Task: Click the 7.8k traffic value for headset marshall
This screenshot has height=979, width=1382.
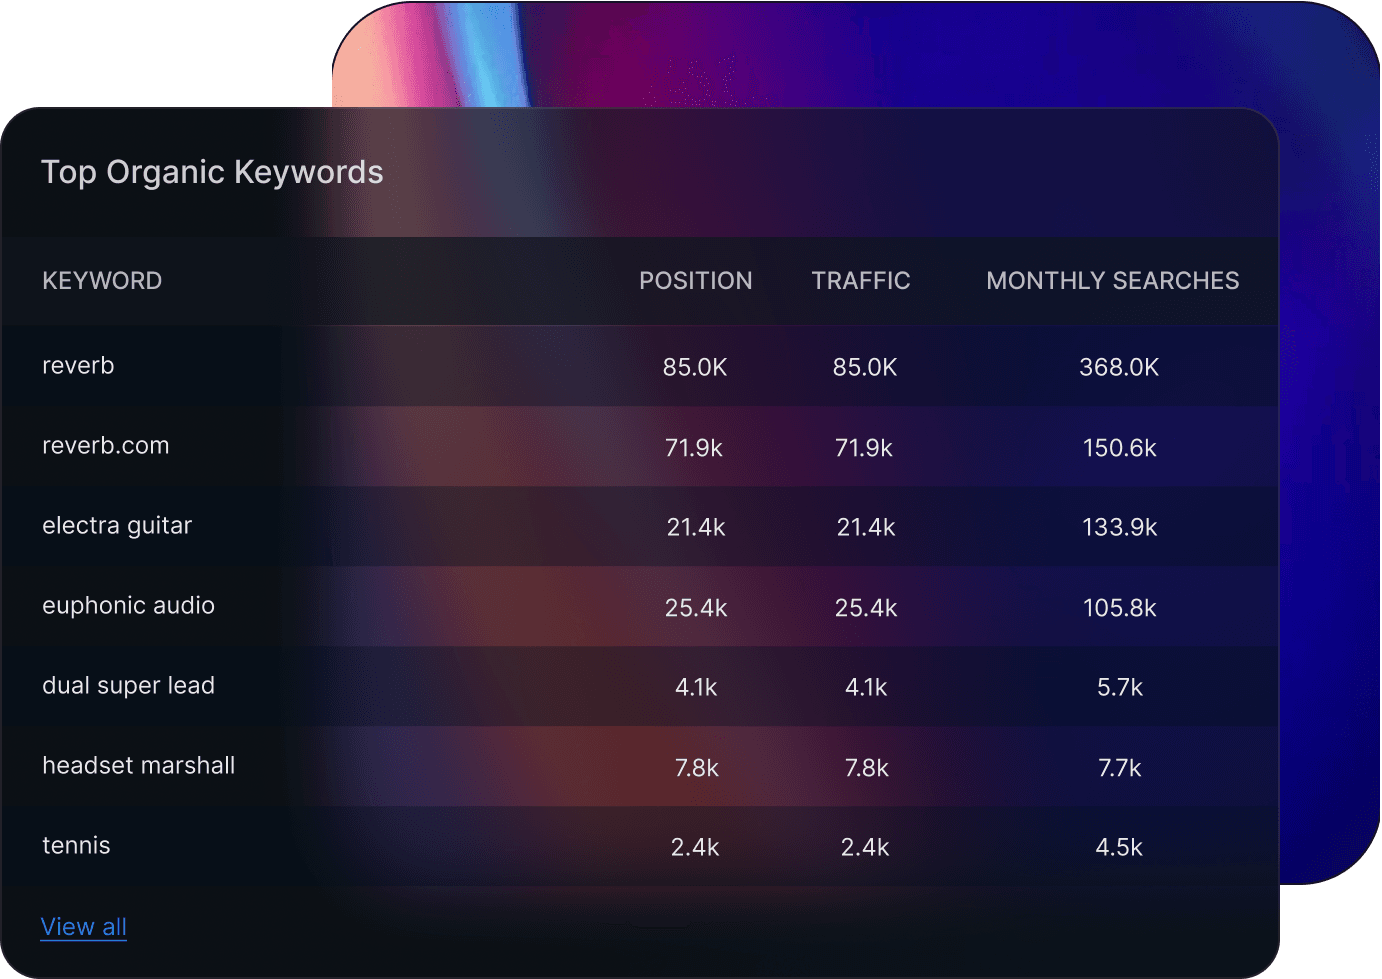Action: [866, 768]
